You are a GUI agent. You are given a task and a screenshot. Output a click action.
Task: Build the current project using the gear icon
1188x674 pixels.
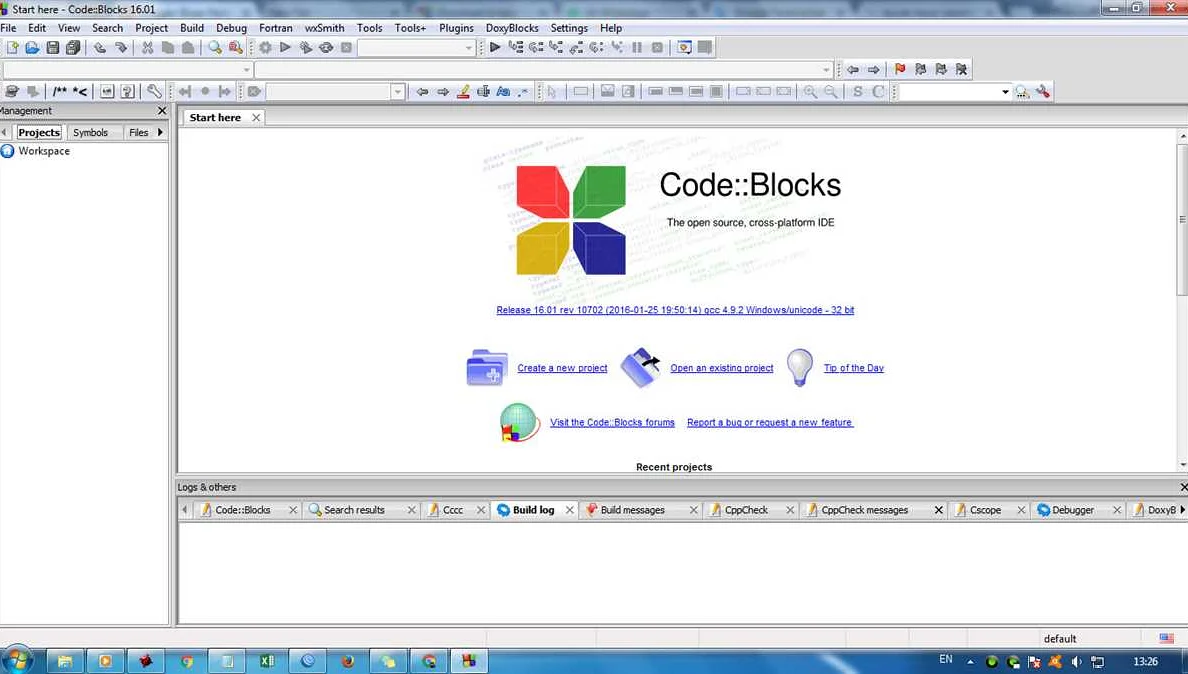point(265,47)
